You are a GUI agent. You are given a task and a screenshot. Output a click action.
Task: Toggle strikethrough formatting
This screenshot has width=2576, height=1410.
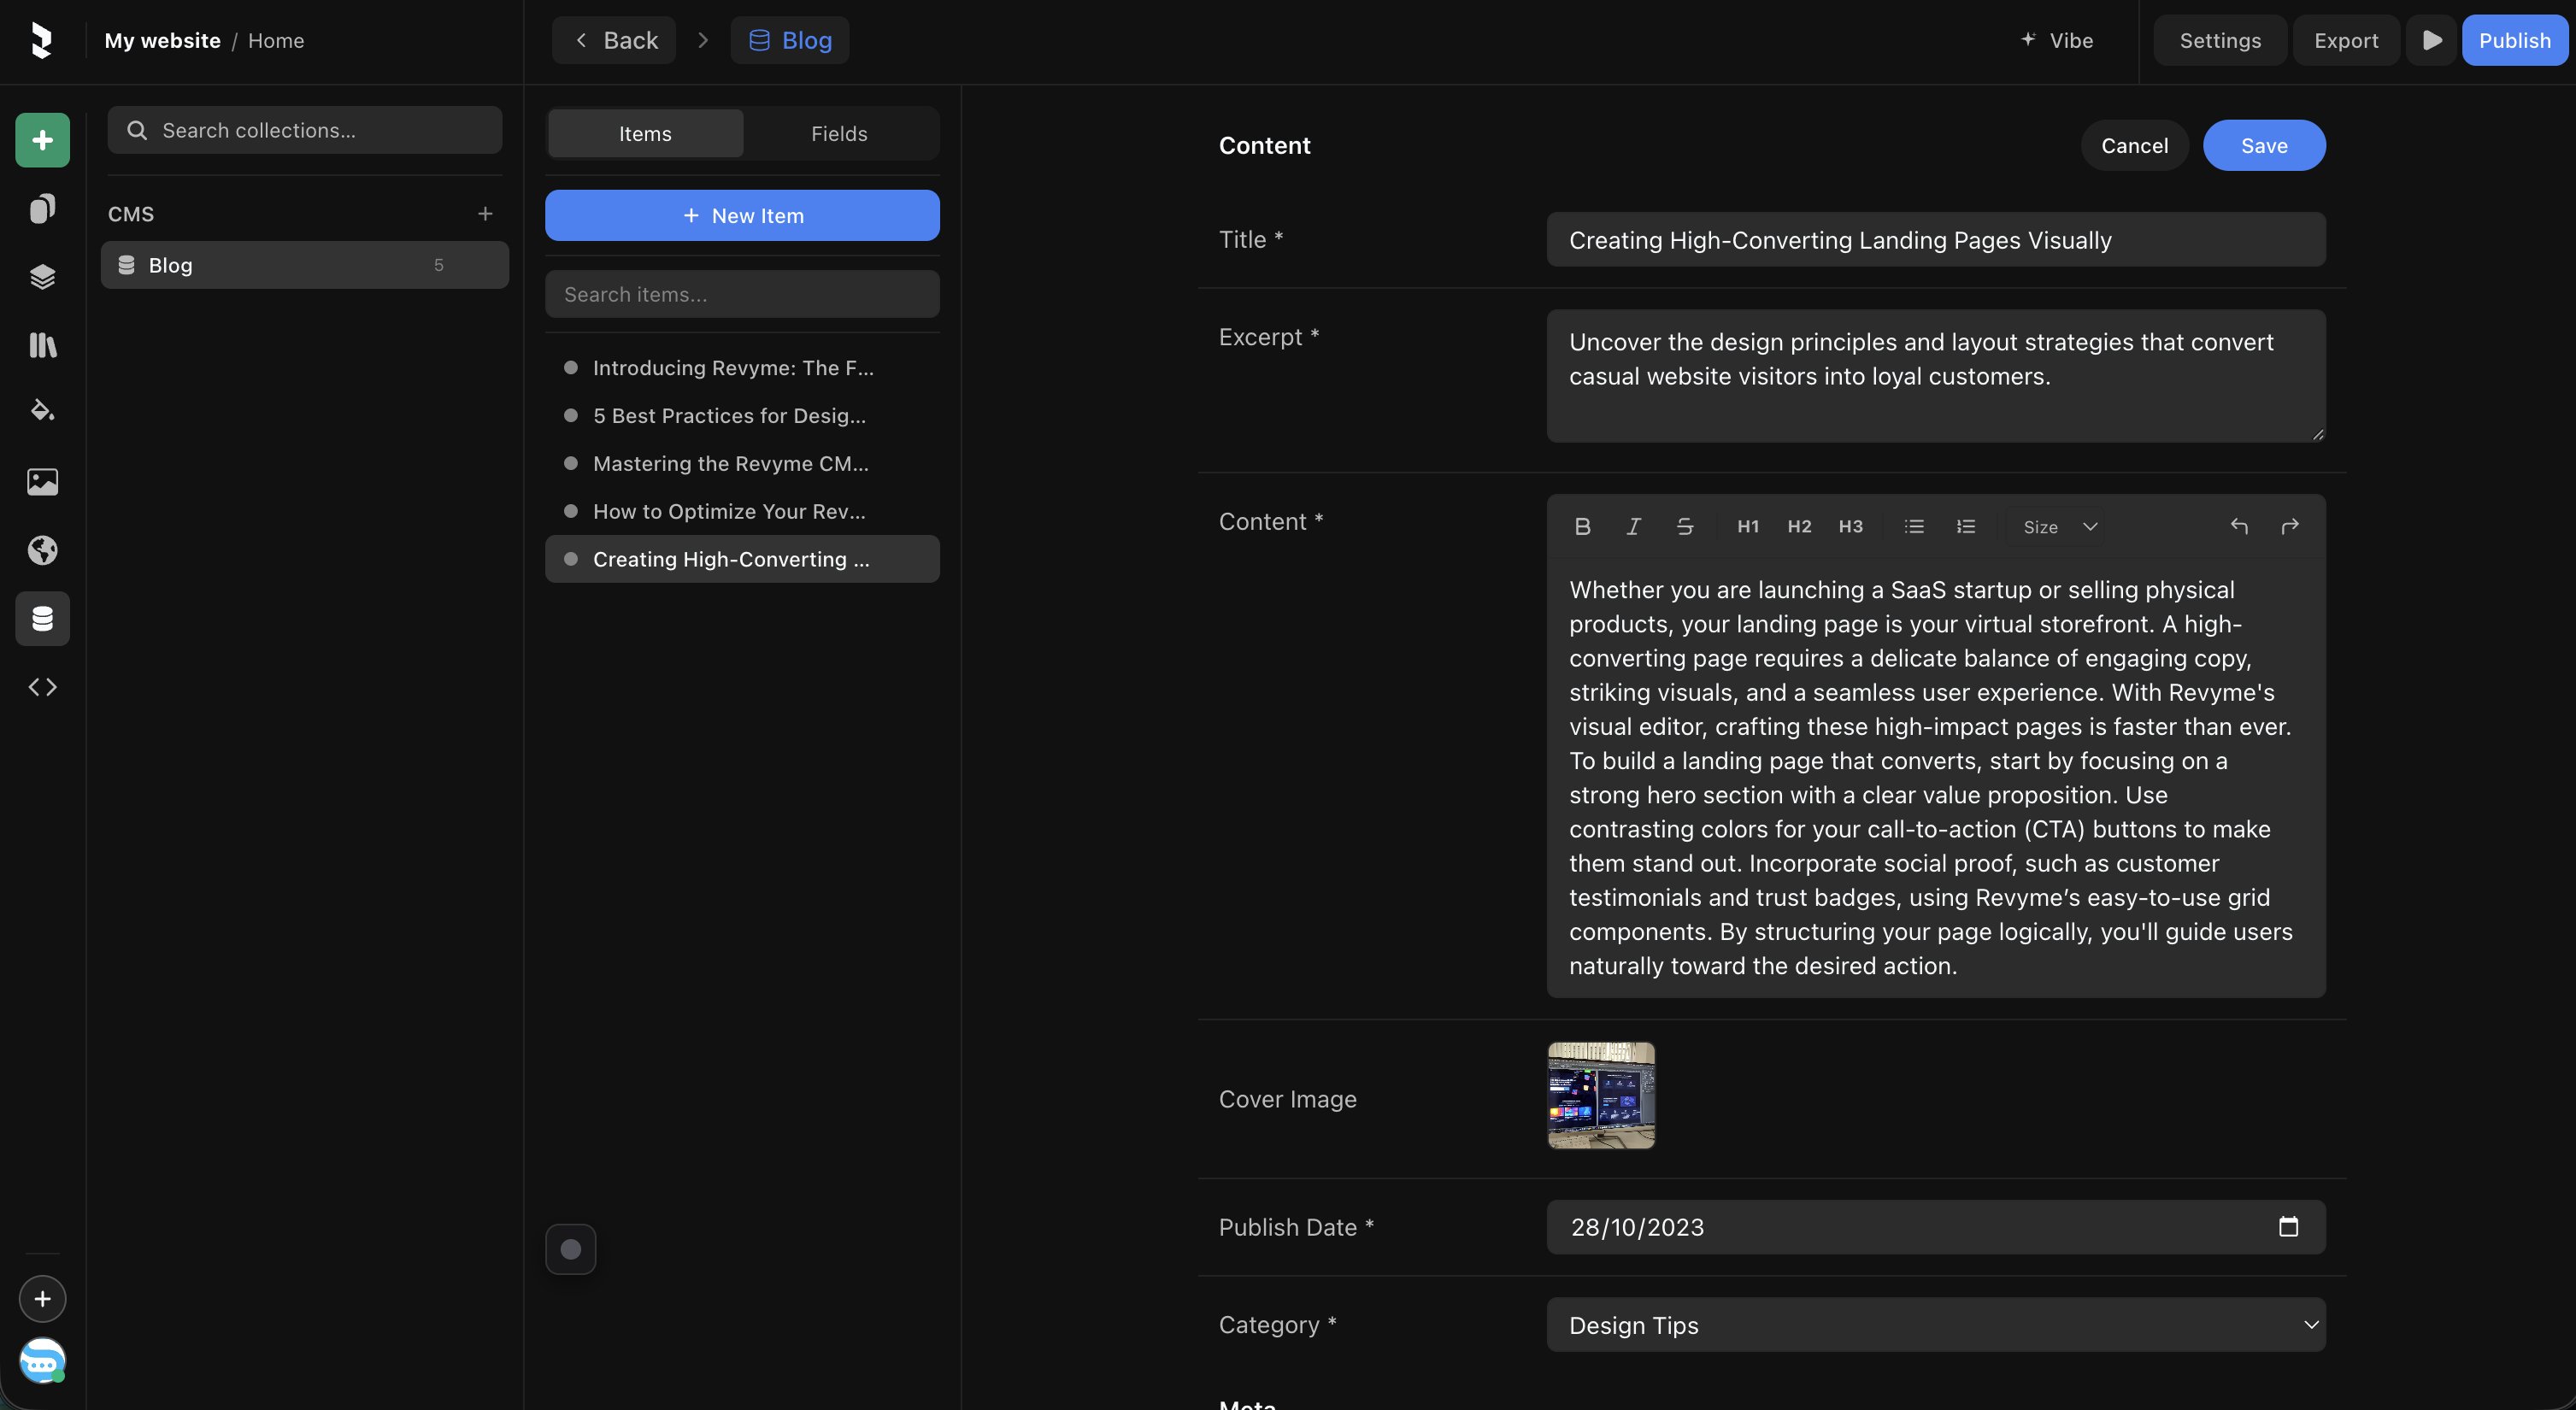click(1685, 527)
